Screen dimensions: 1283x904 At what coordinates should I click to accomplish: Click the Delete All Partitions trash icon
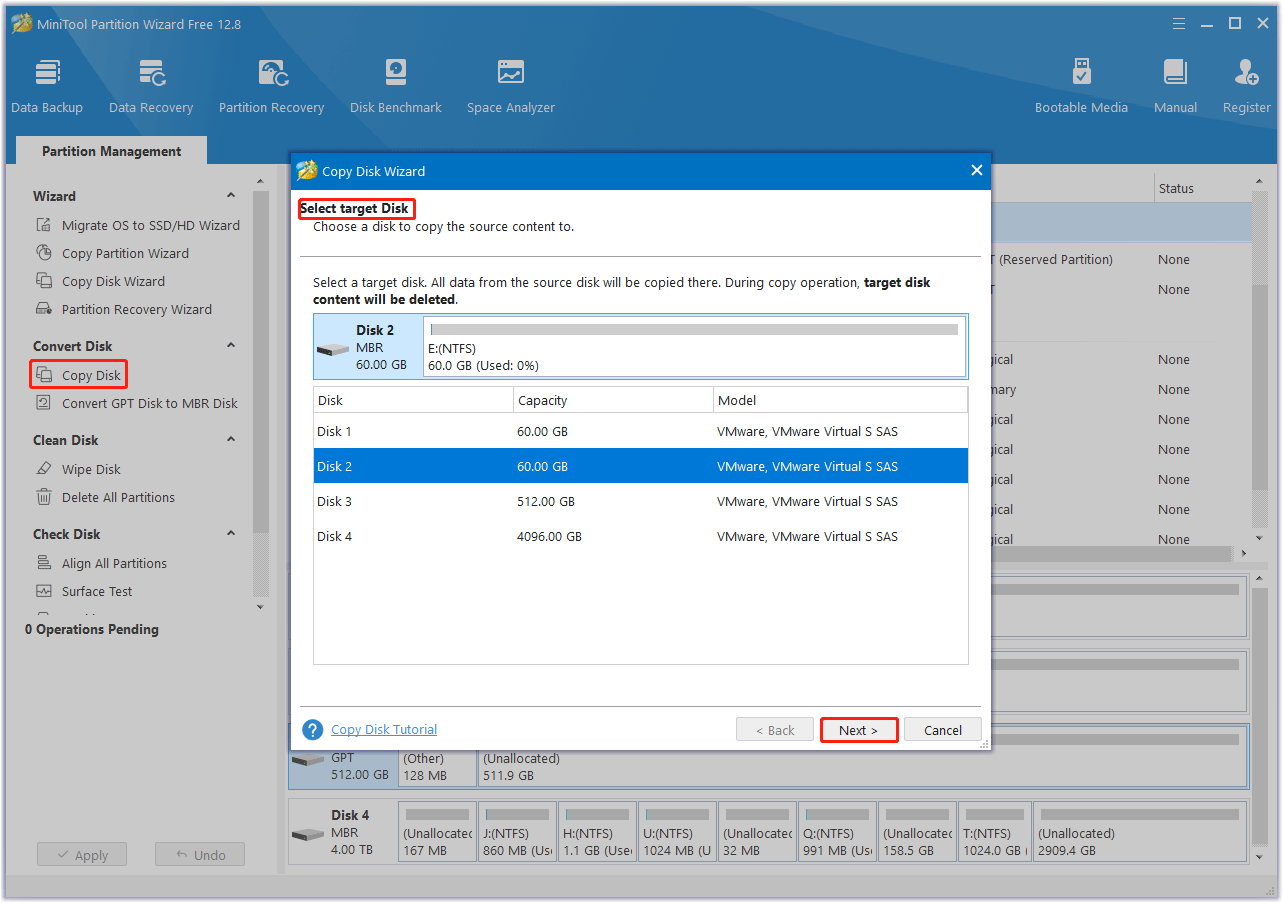tap(44, 497)
